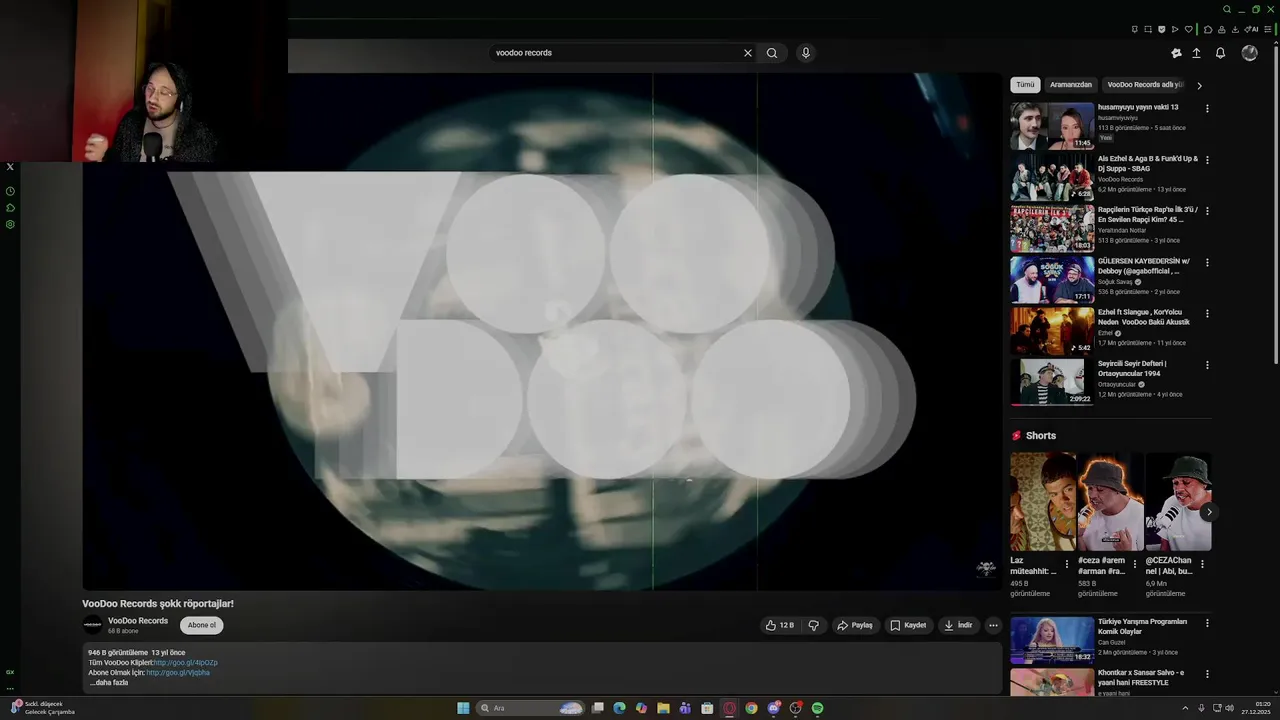Viewport: 1280px width, 720px height.
Task: Open options for 'Ezhel ft Slangue' video
Action: [1207, 314]
